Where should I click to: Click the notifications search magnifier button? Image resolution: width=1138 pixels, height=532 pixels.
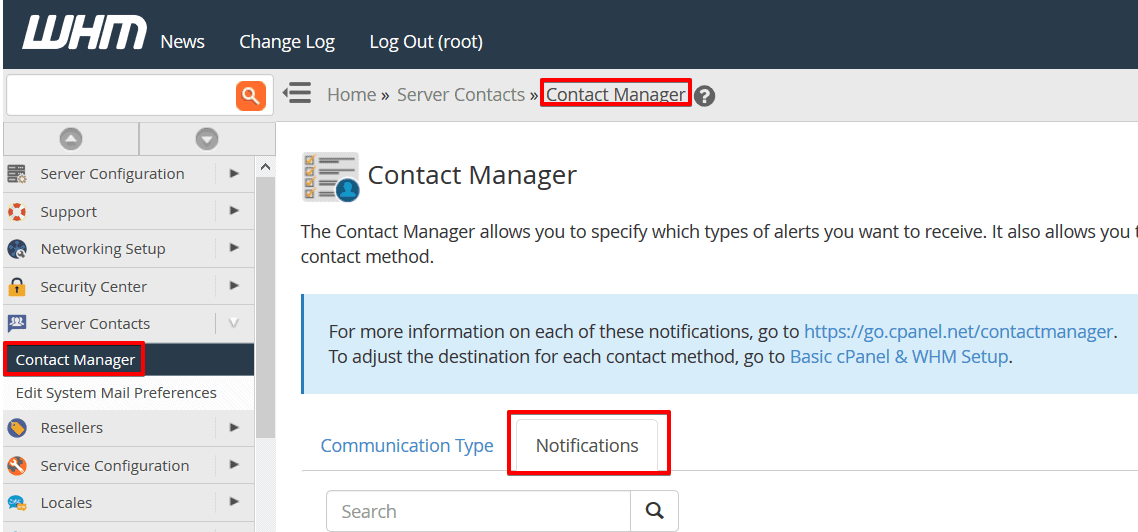click(655, 511)
